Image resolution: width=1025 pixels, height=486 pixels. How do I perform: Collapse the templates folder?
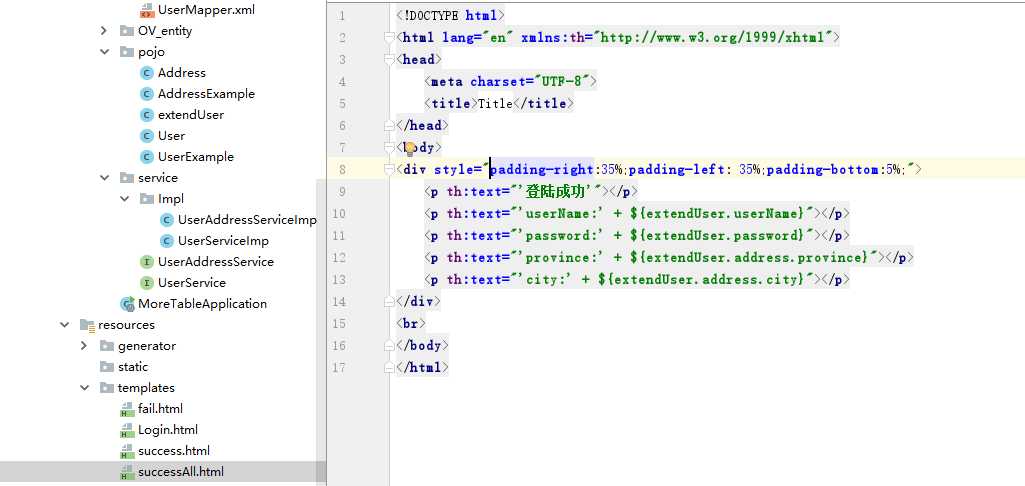[x=84, y=387]
